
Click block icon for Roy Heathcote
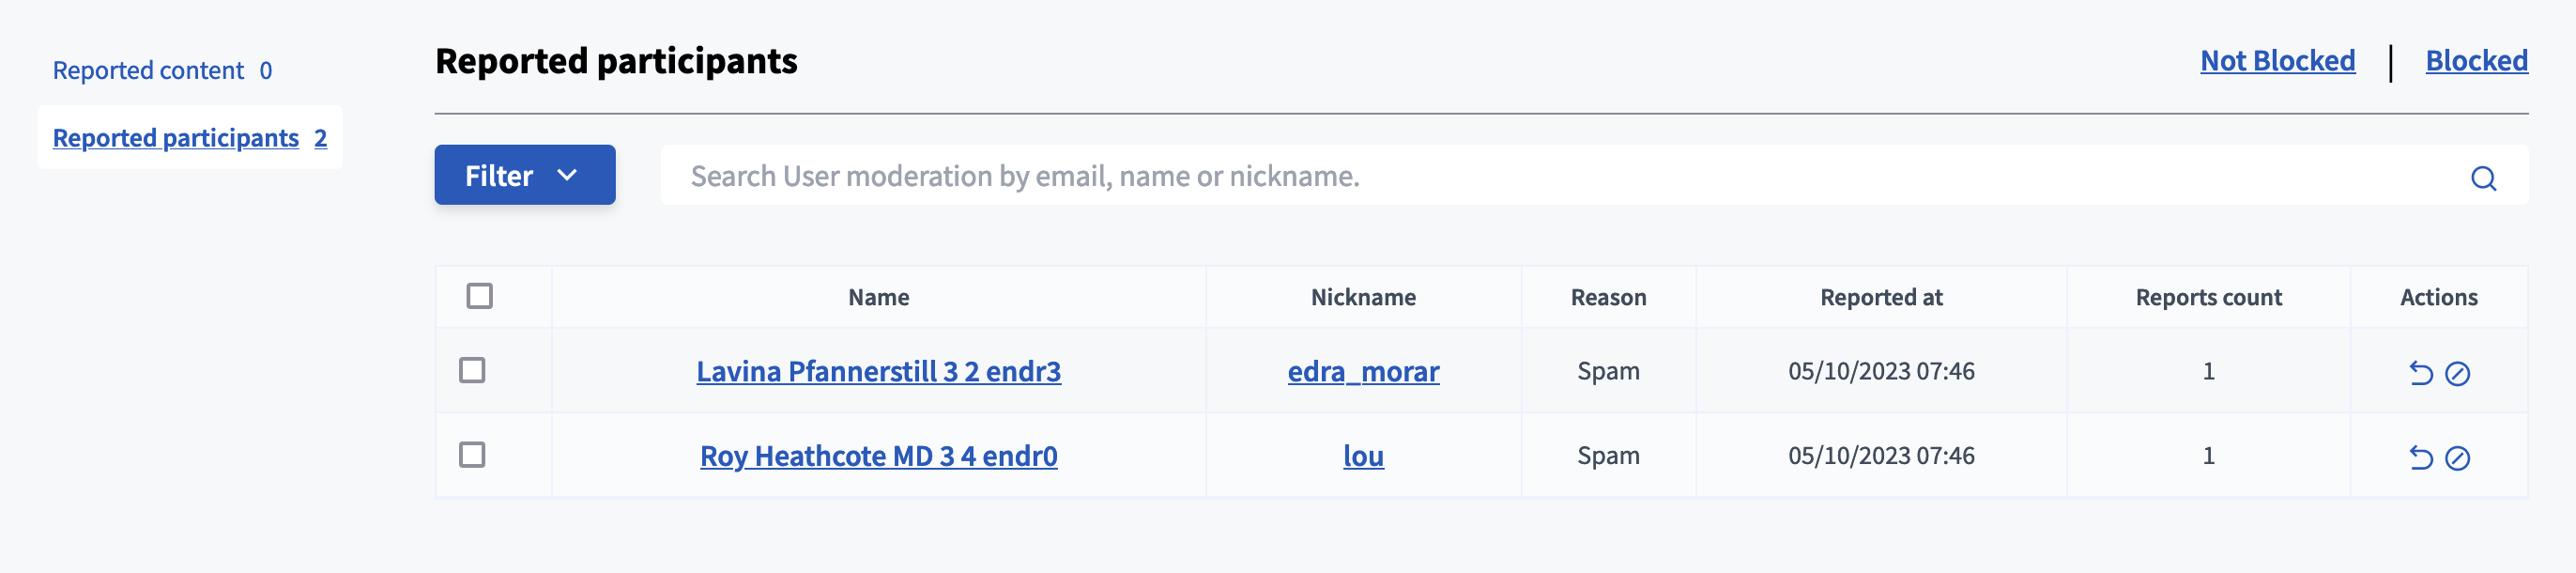pos(2457,457)
